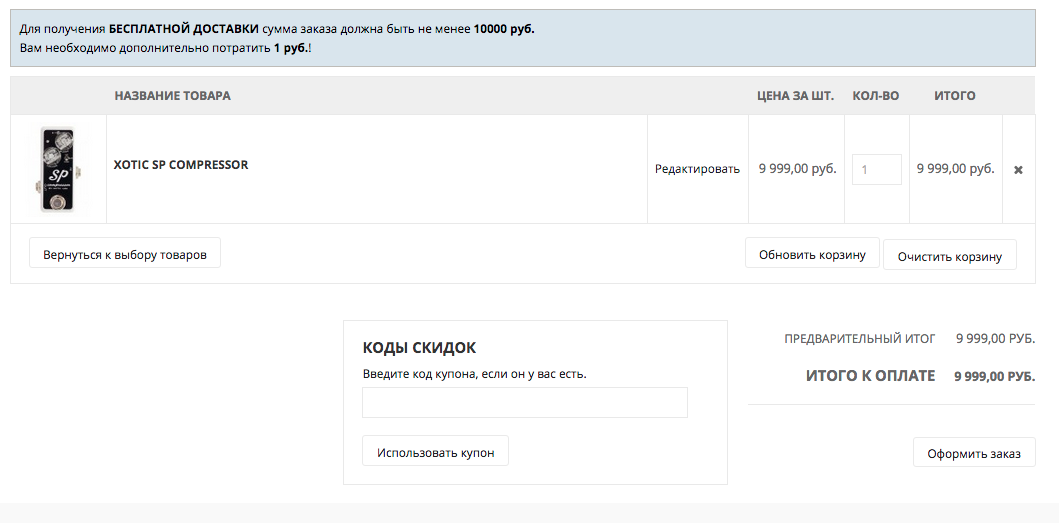Click the Обновить корзину button

click(x=812, y=254)
